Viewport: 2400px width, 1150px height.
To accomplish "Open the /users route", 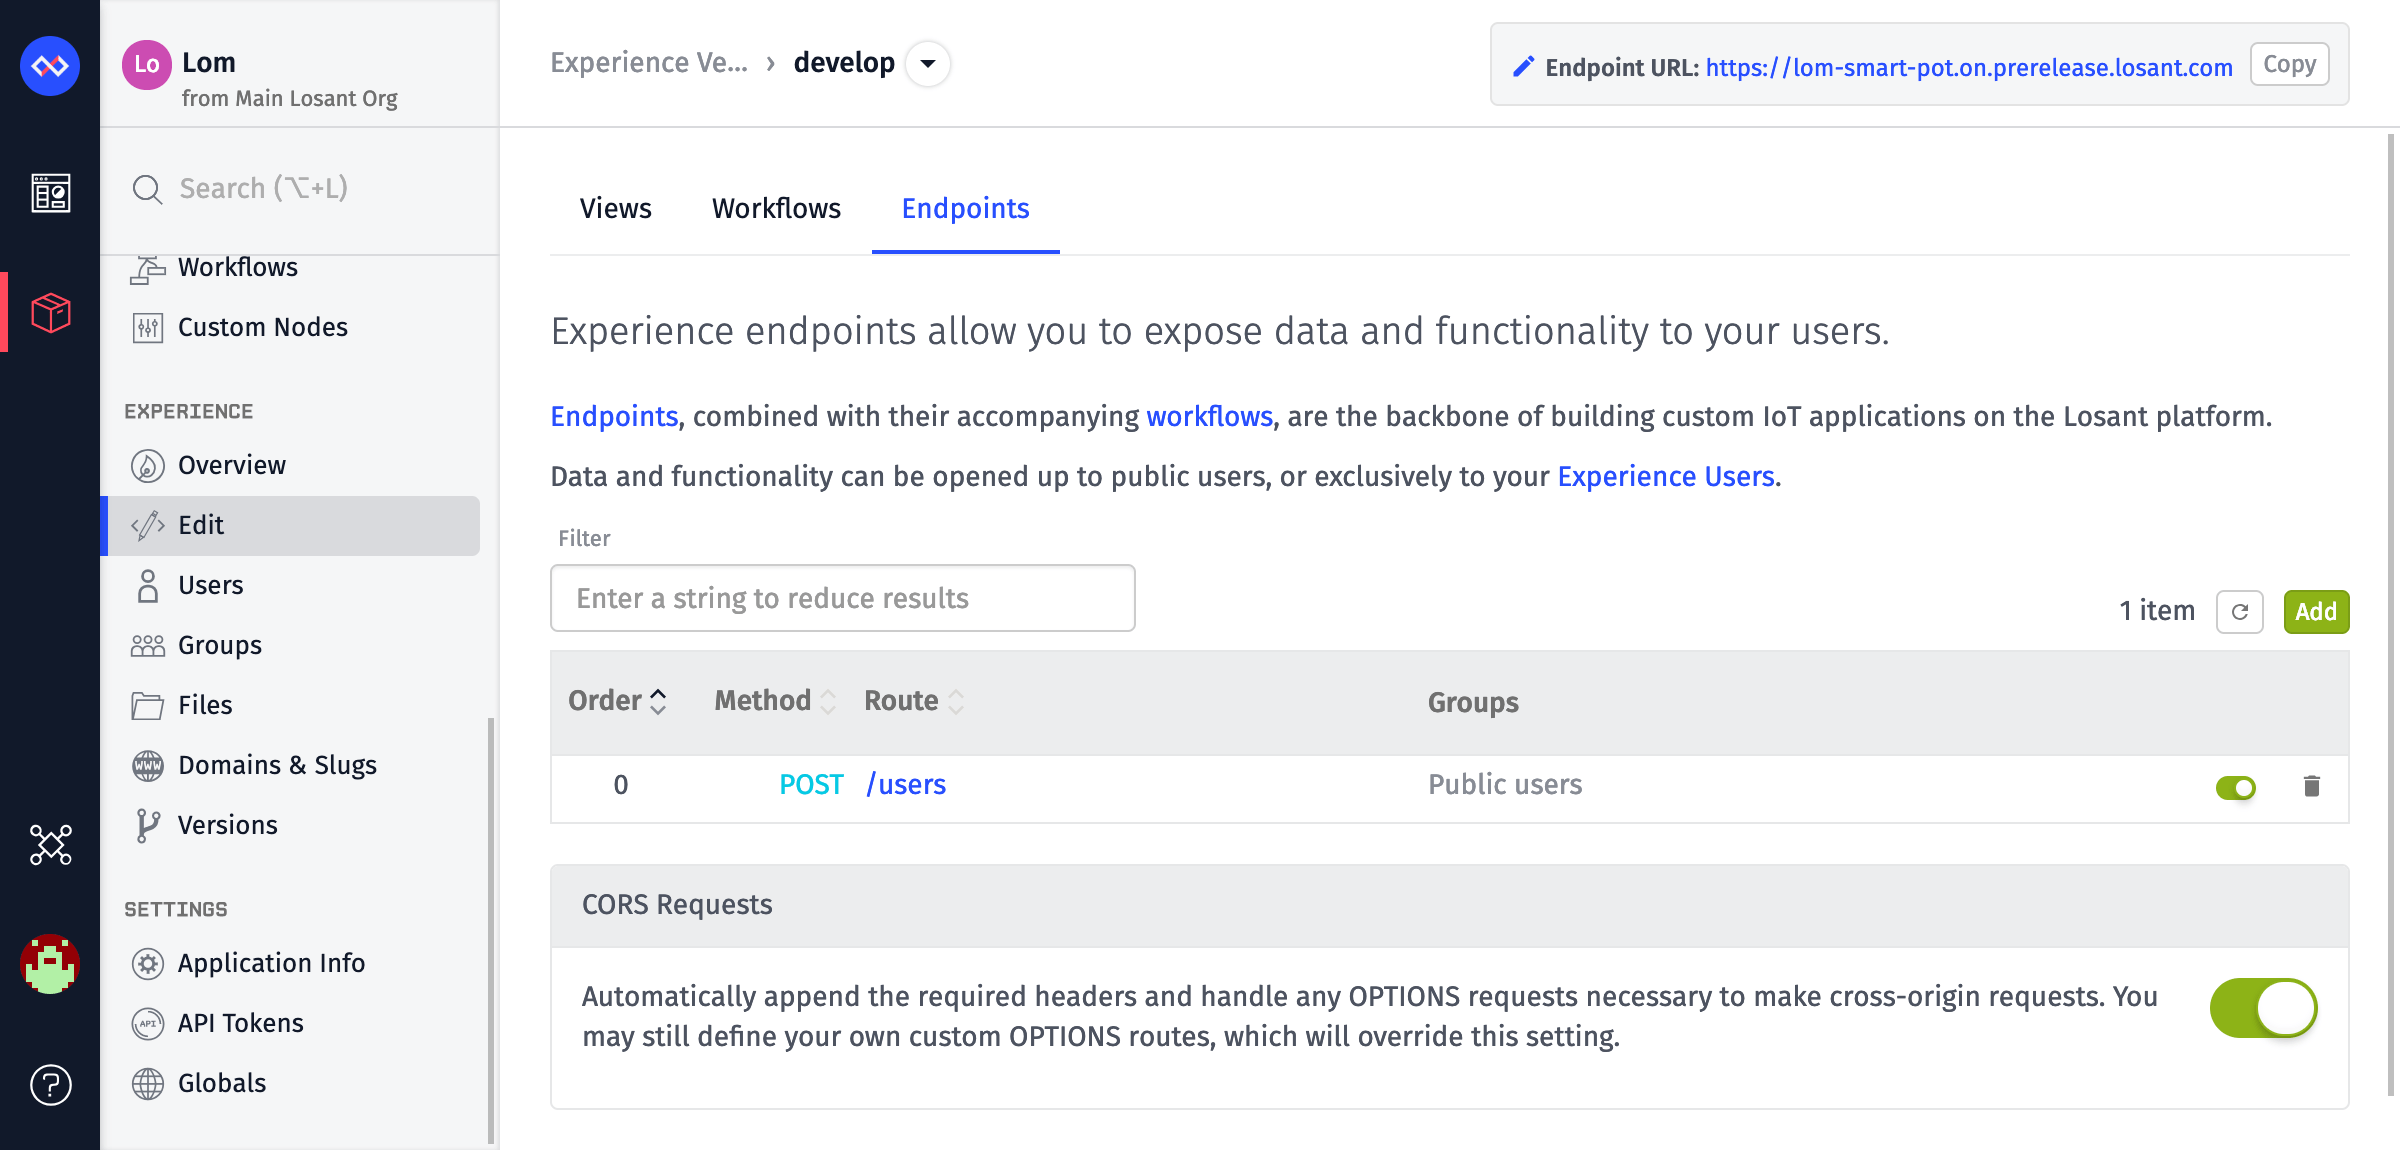I will click(x=906, y=785).
